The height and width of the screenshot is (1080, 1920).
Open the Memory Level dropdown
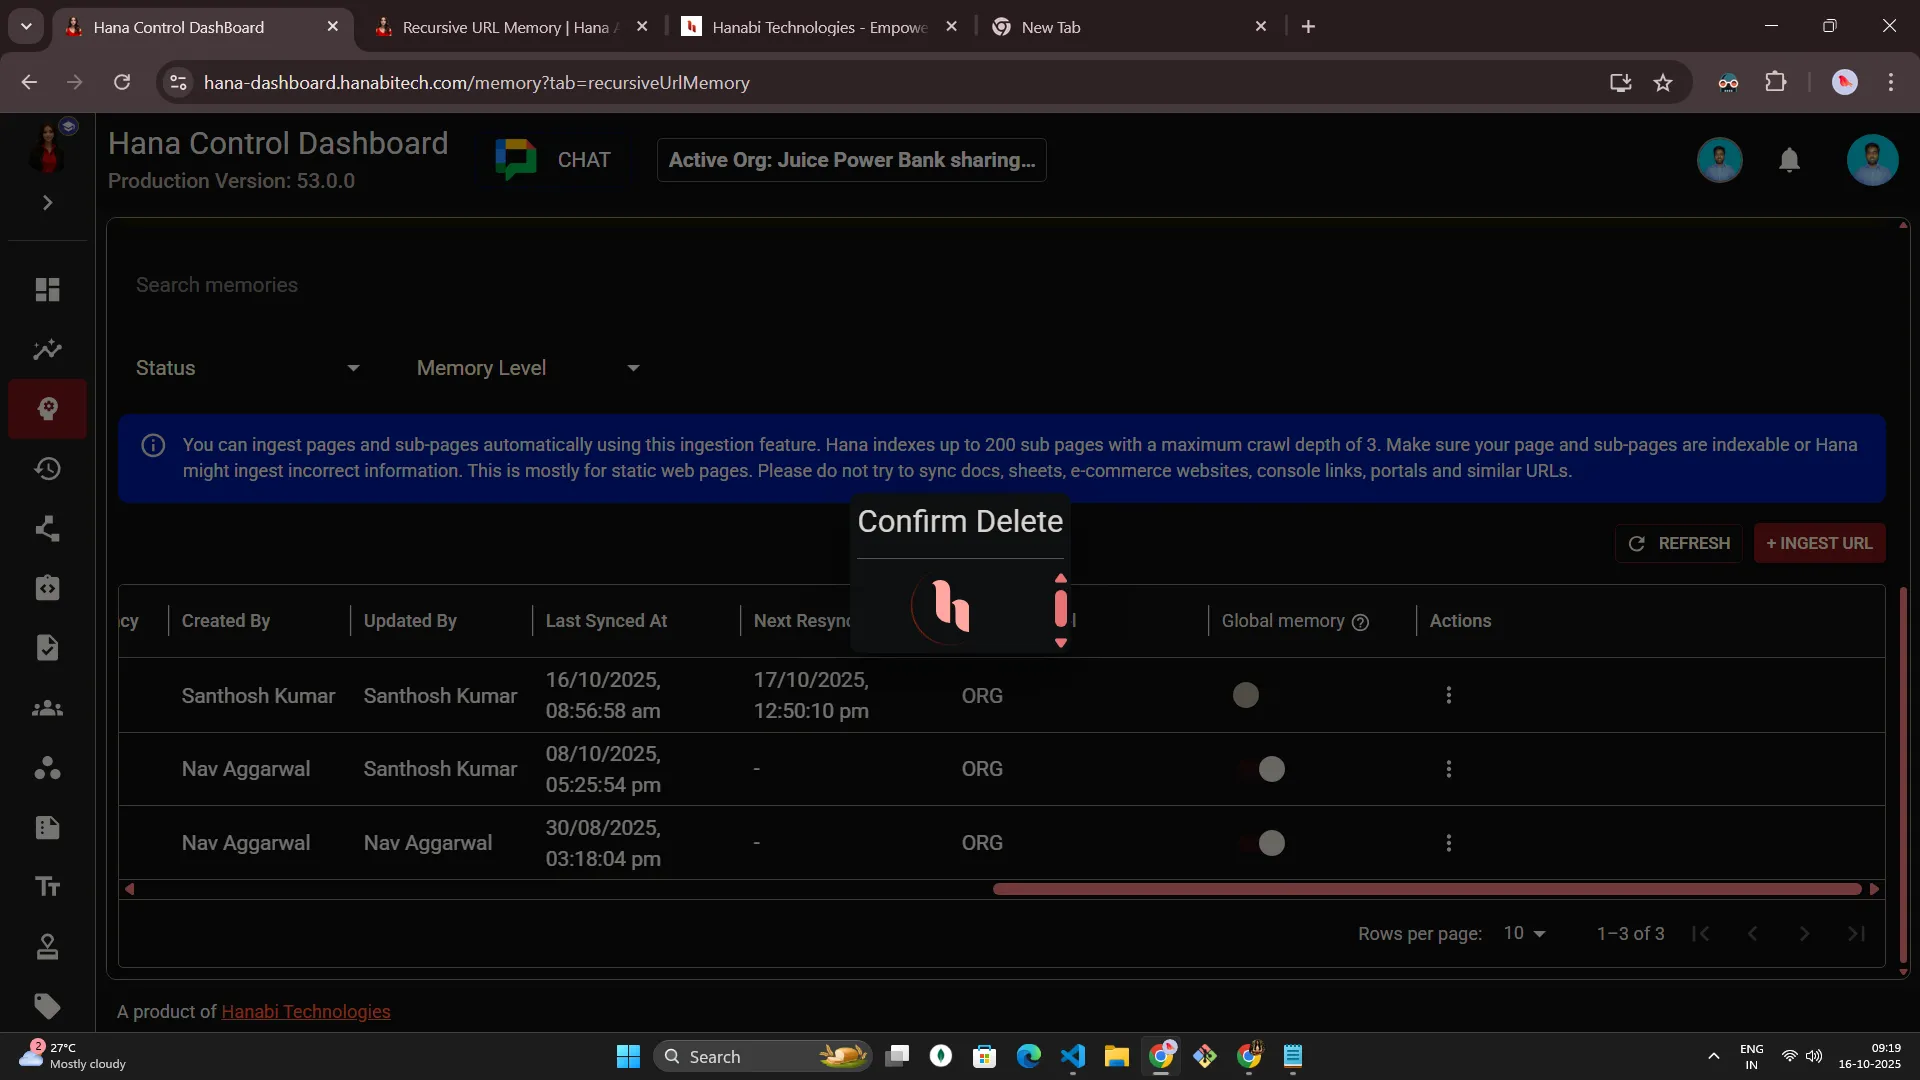527,368
